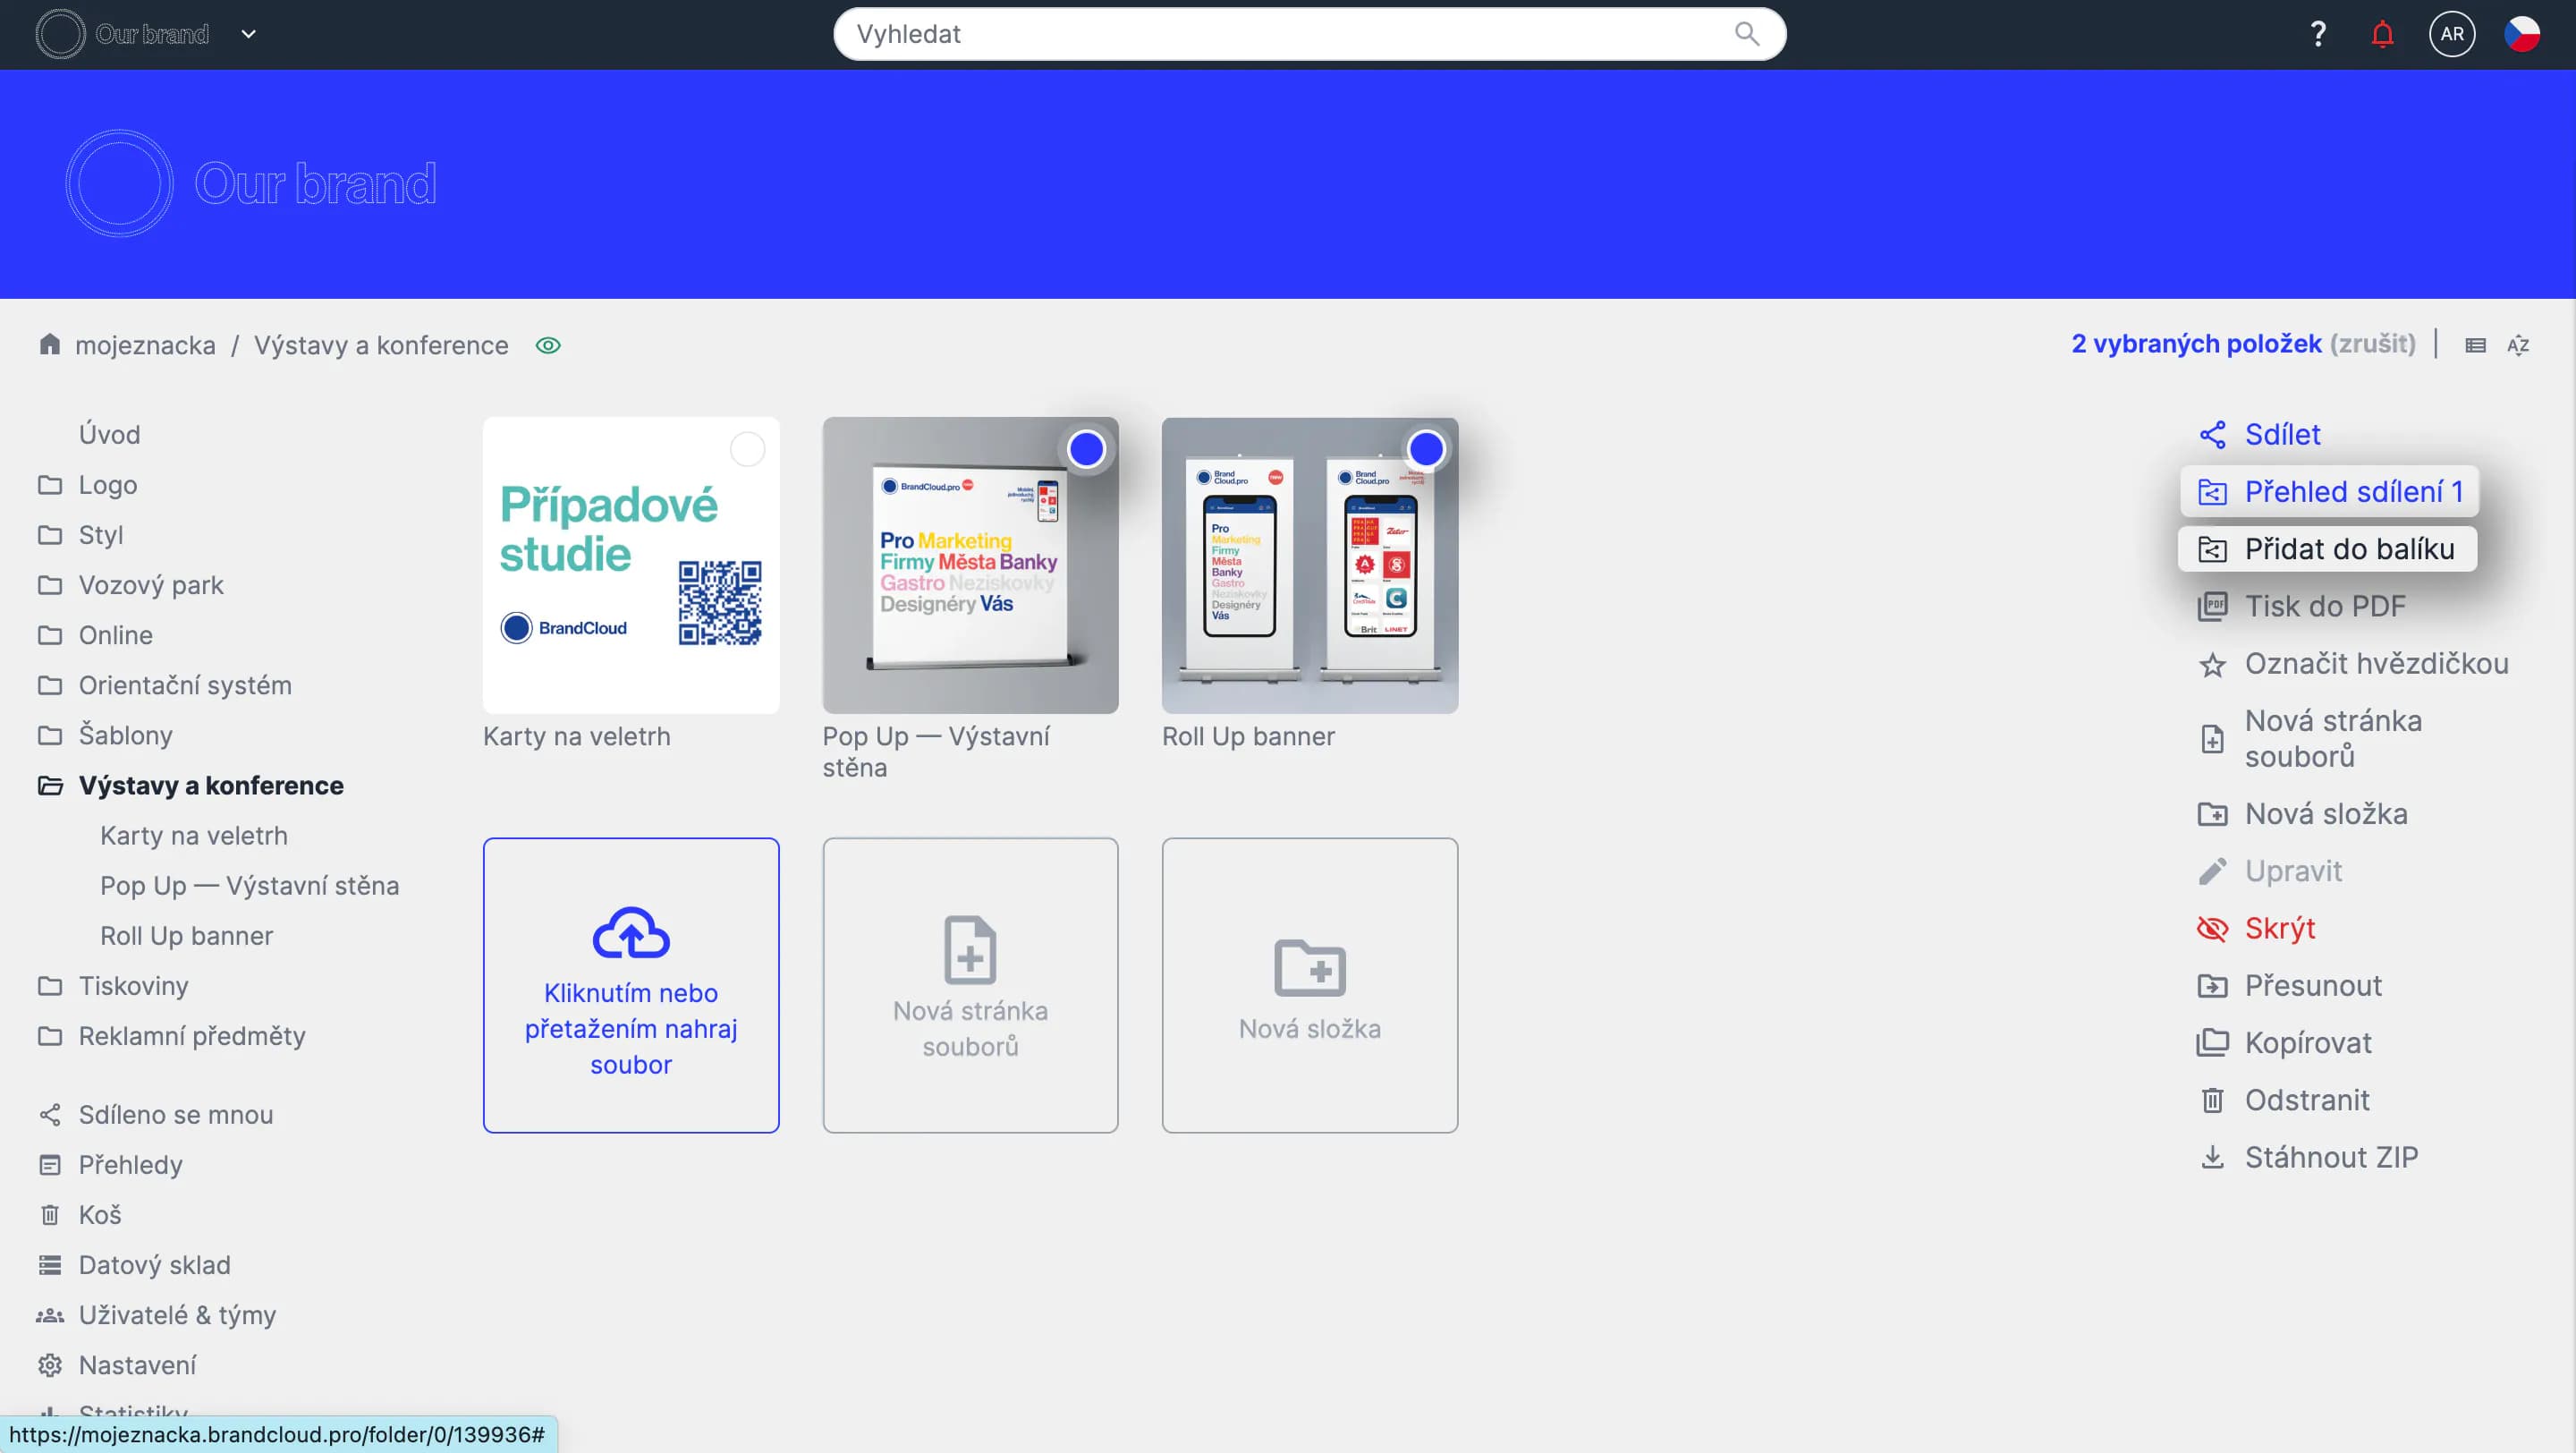Image resolution: width=2576 pixels, height=1453 pixels.
Task: Click the red notification bell icon
Action: tap(2382, 35)
